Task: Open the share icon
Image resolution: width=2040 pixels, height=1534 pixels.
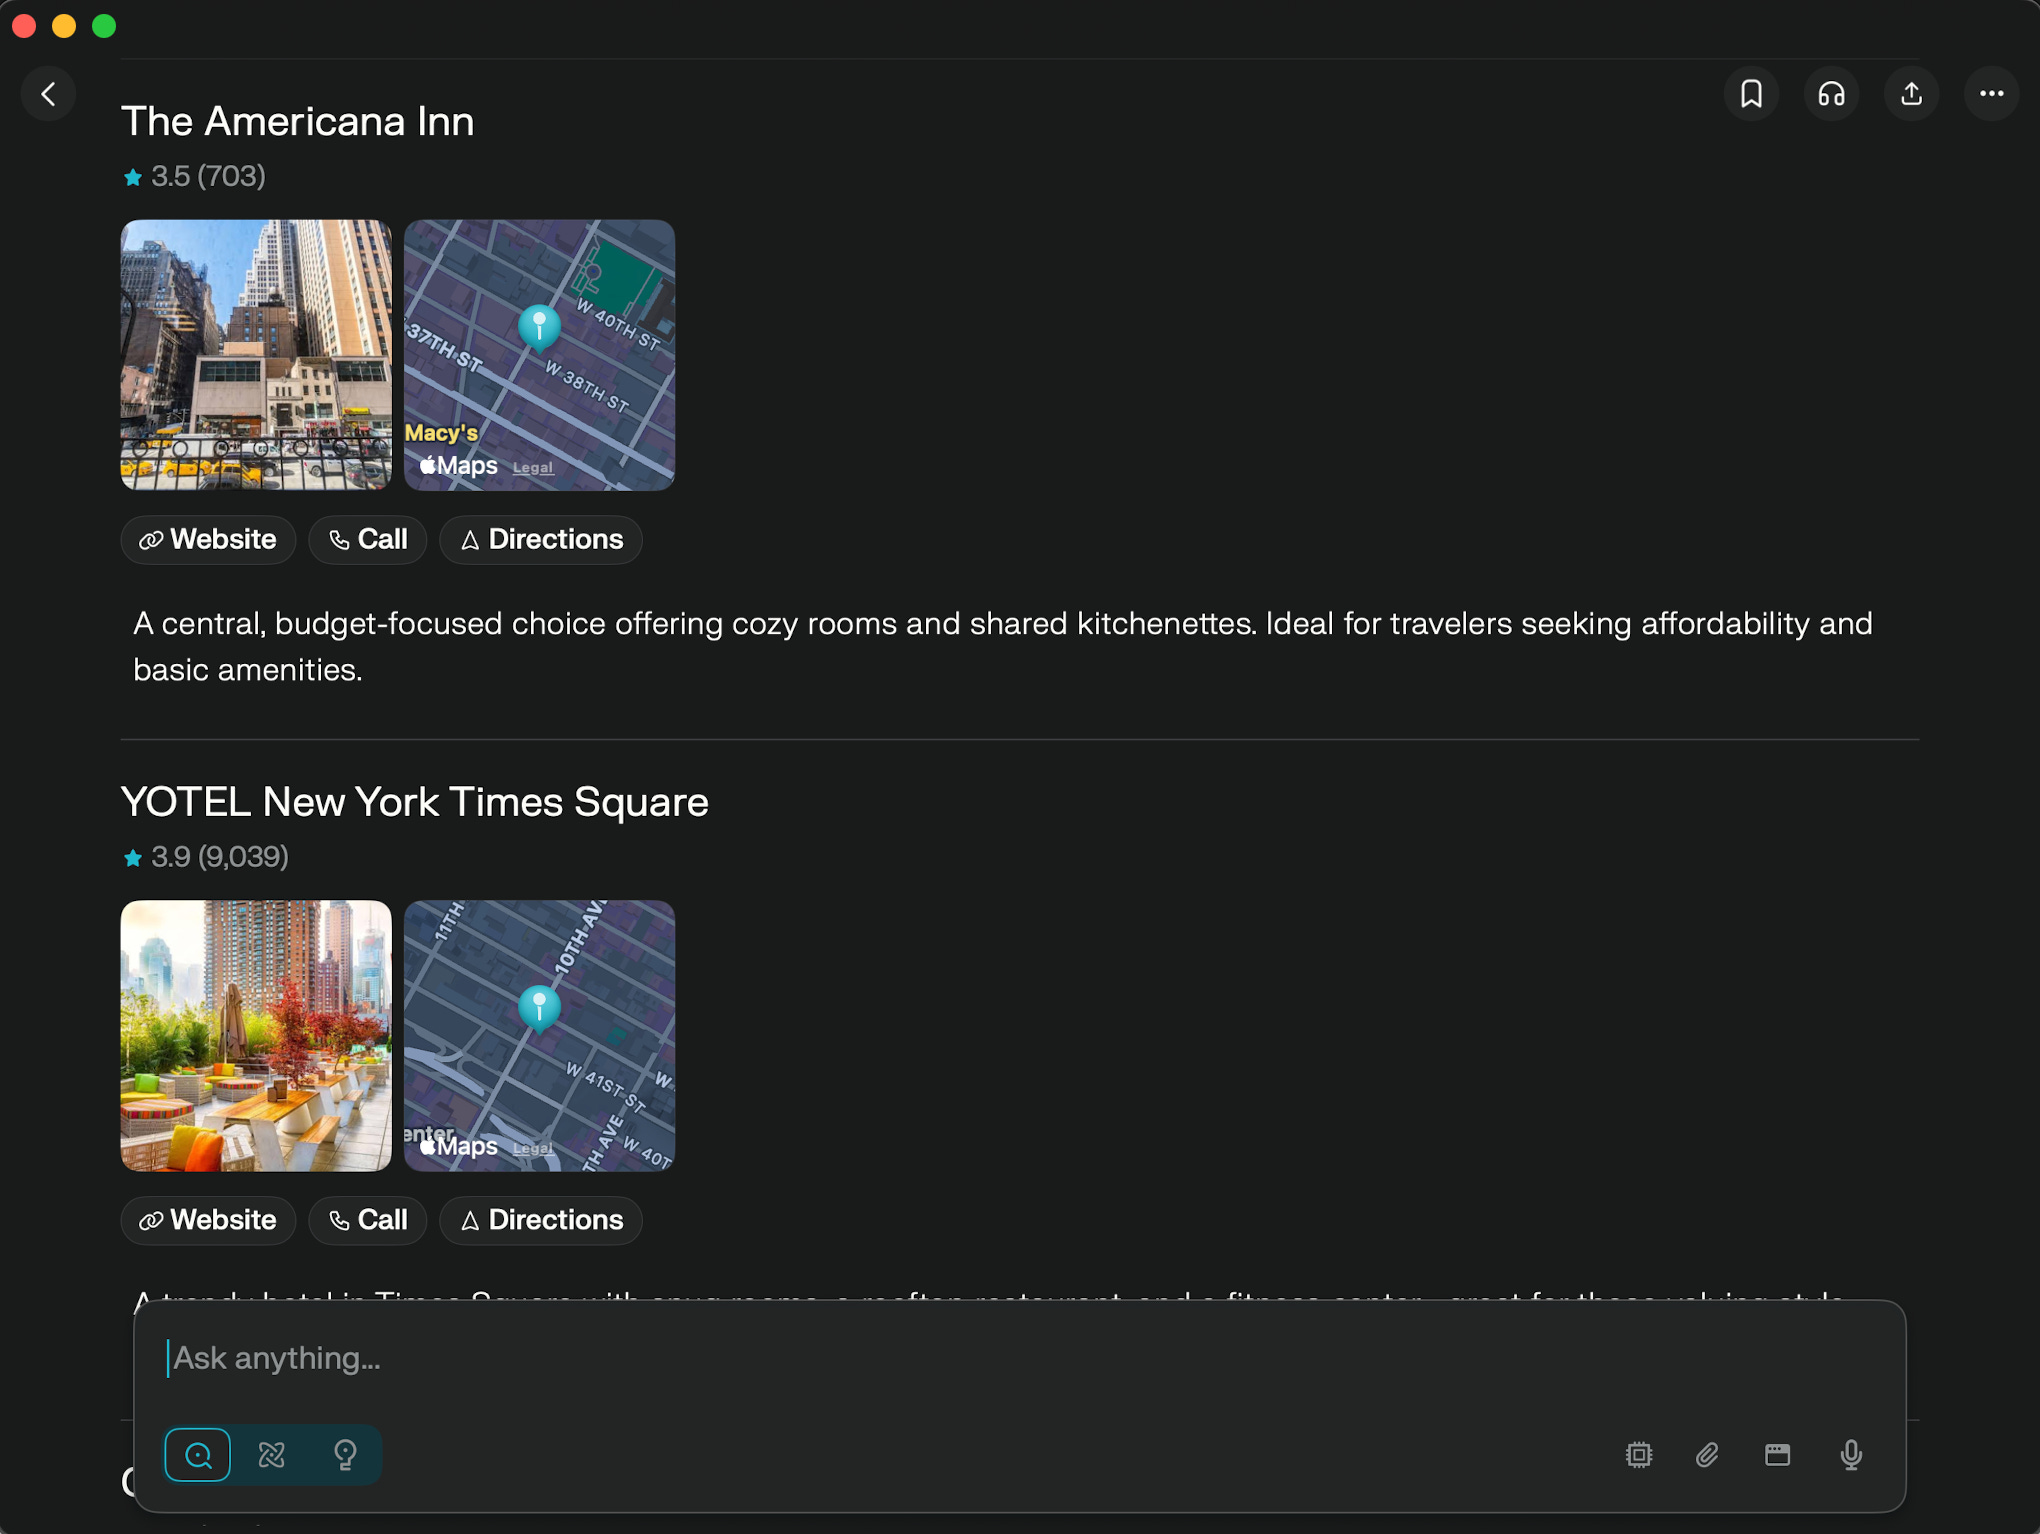Action: pos(1911,94)
